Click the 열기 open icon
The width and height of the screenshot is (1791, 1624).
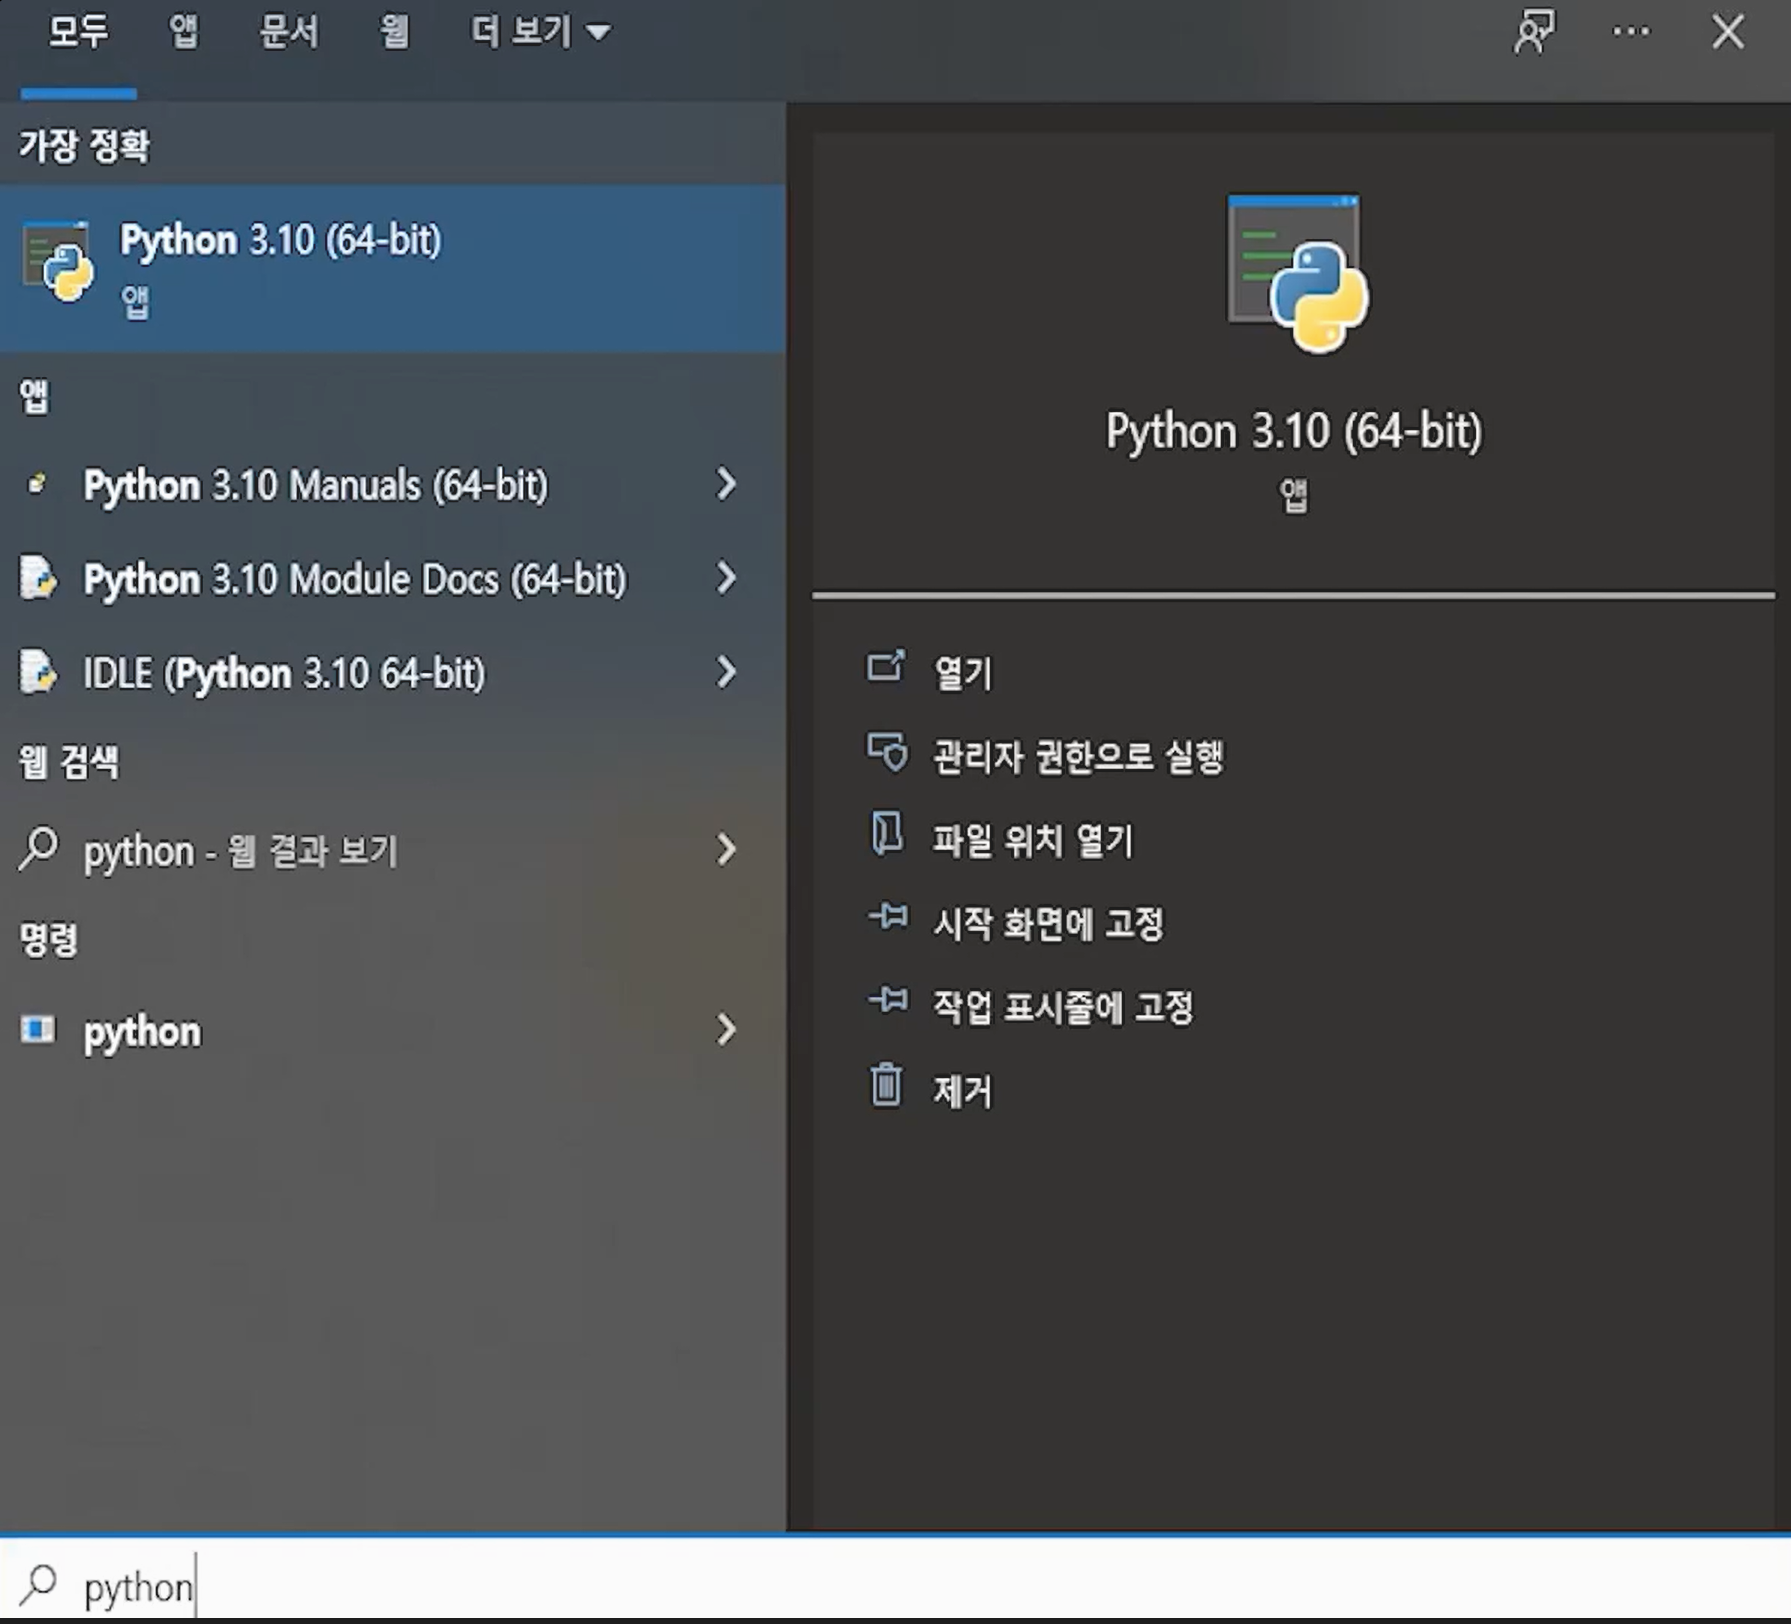(886, 667)
